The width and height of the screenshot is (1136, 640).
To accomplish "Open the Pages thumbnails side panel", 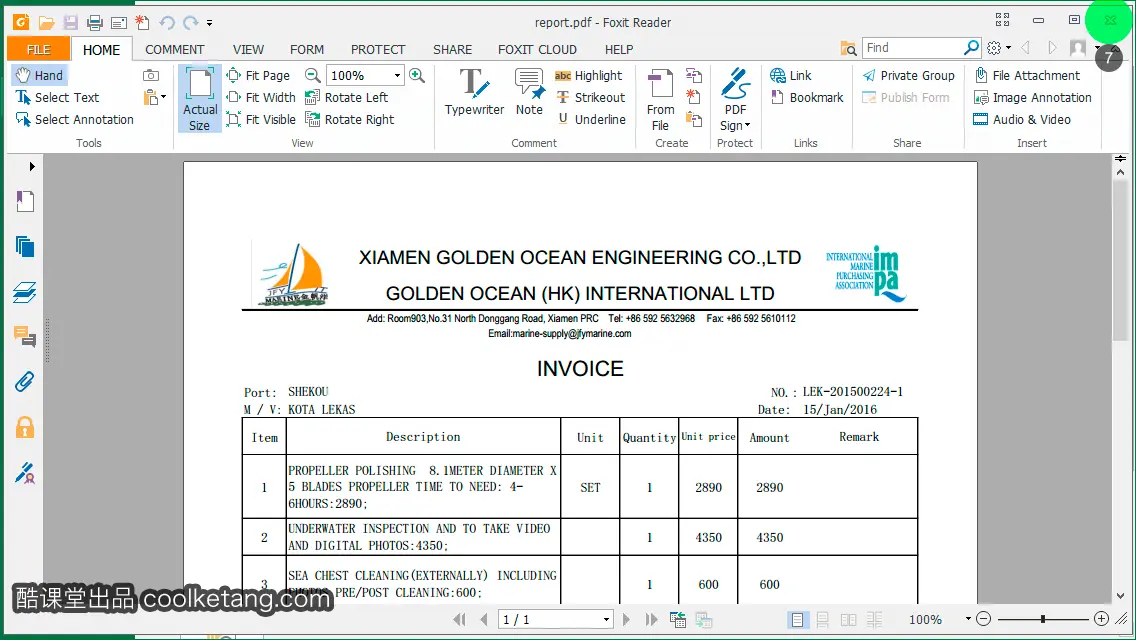I will click(x=25, y=246).
